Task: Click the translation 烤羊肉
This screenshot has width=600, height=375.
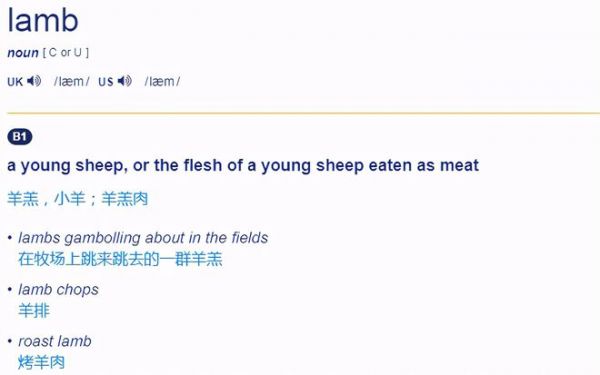Action: (x=42, y=362)
